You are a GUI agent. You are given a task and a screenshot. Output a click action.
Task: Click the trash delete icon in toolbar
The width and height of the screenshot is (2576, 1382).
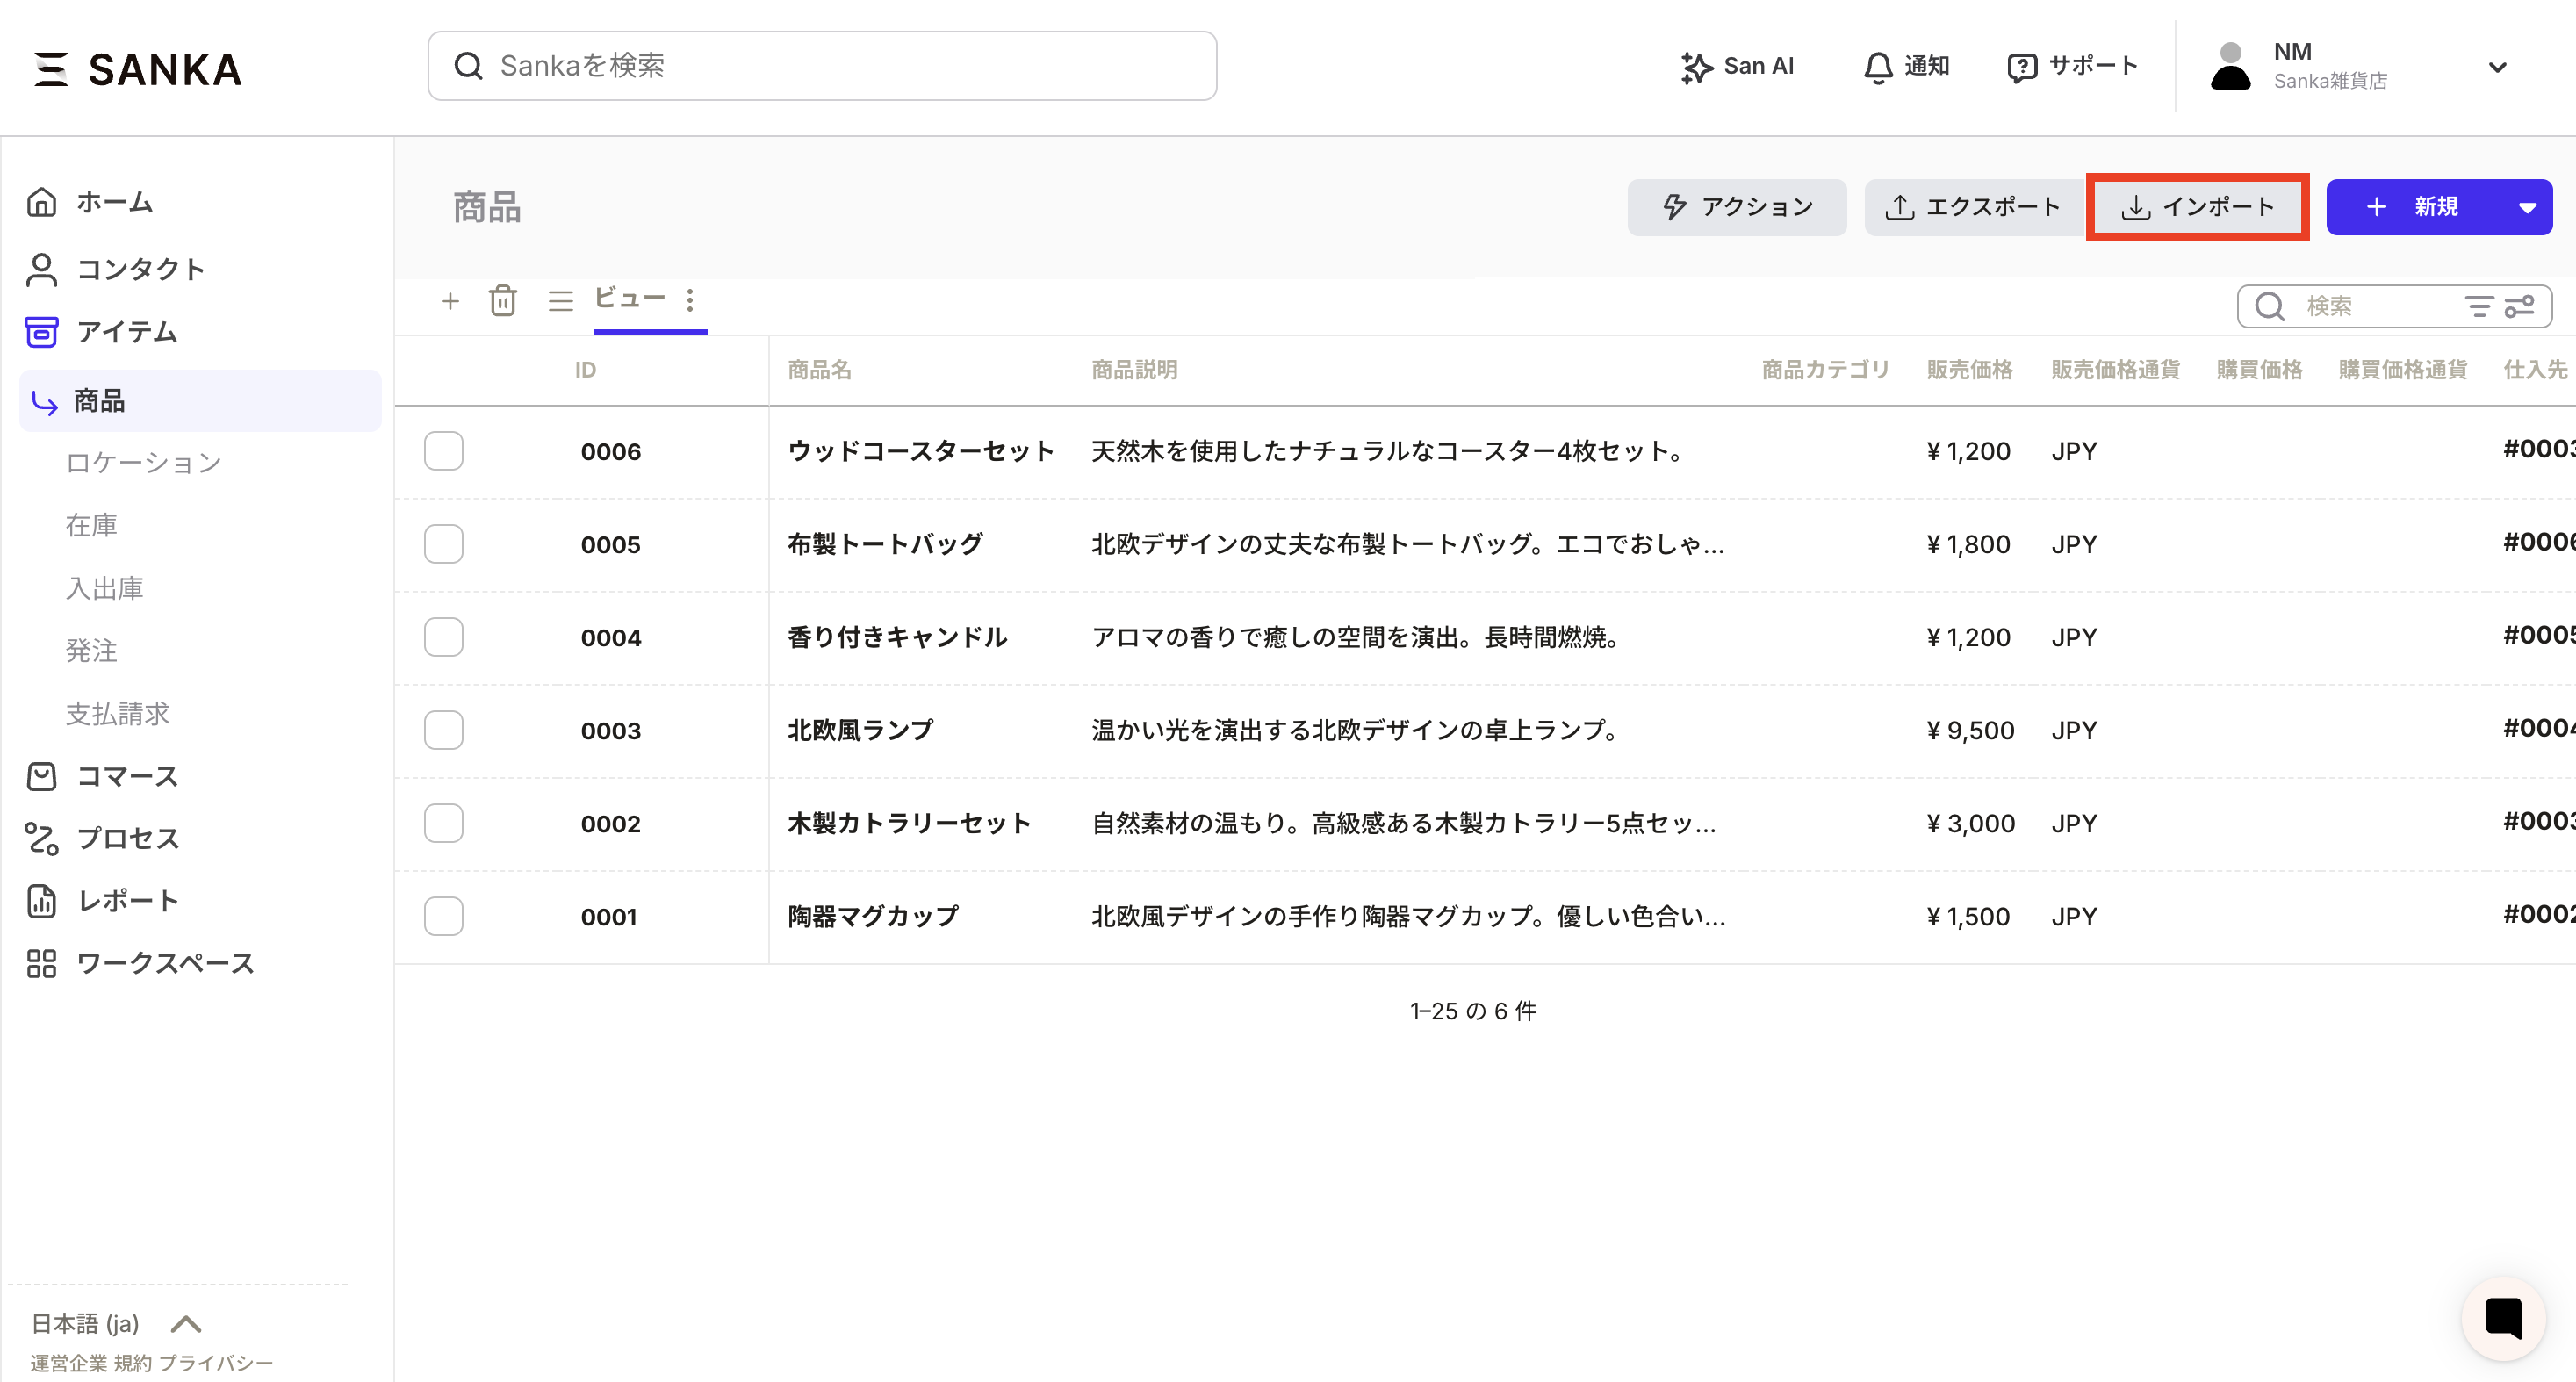(x=502, y=301)
